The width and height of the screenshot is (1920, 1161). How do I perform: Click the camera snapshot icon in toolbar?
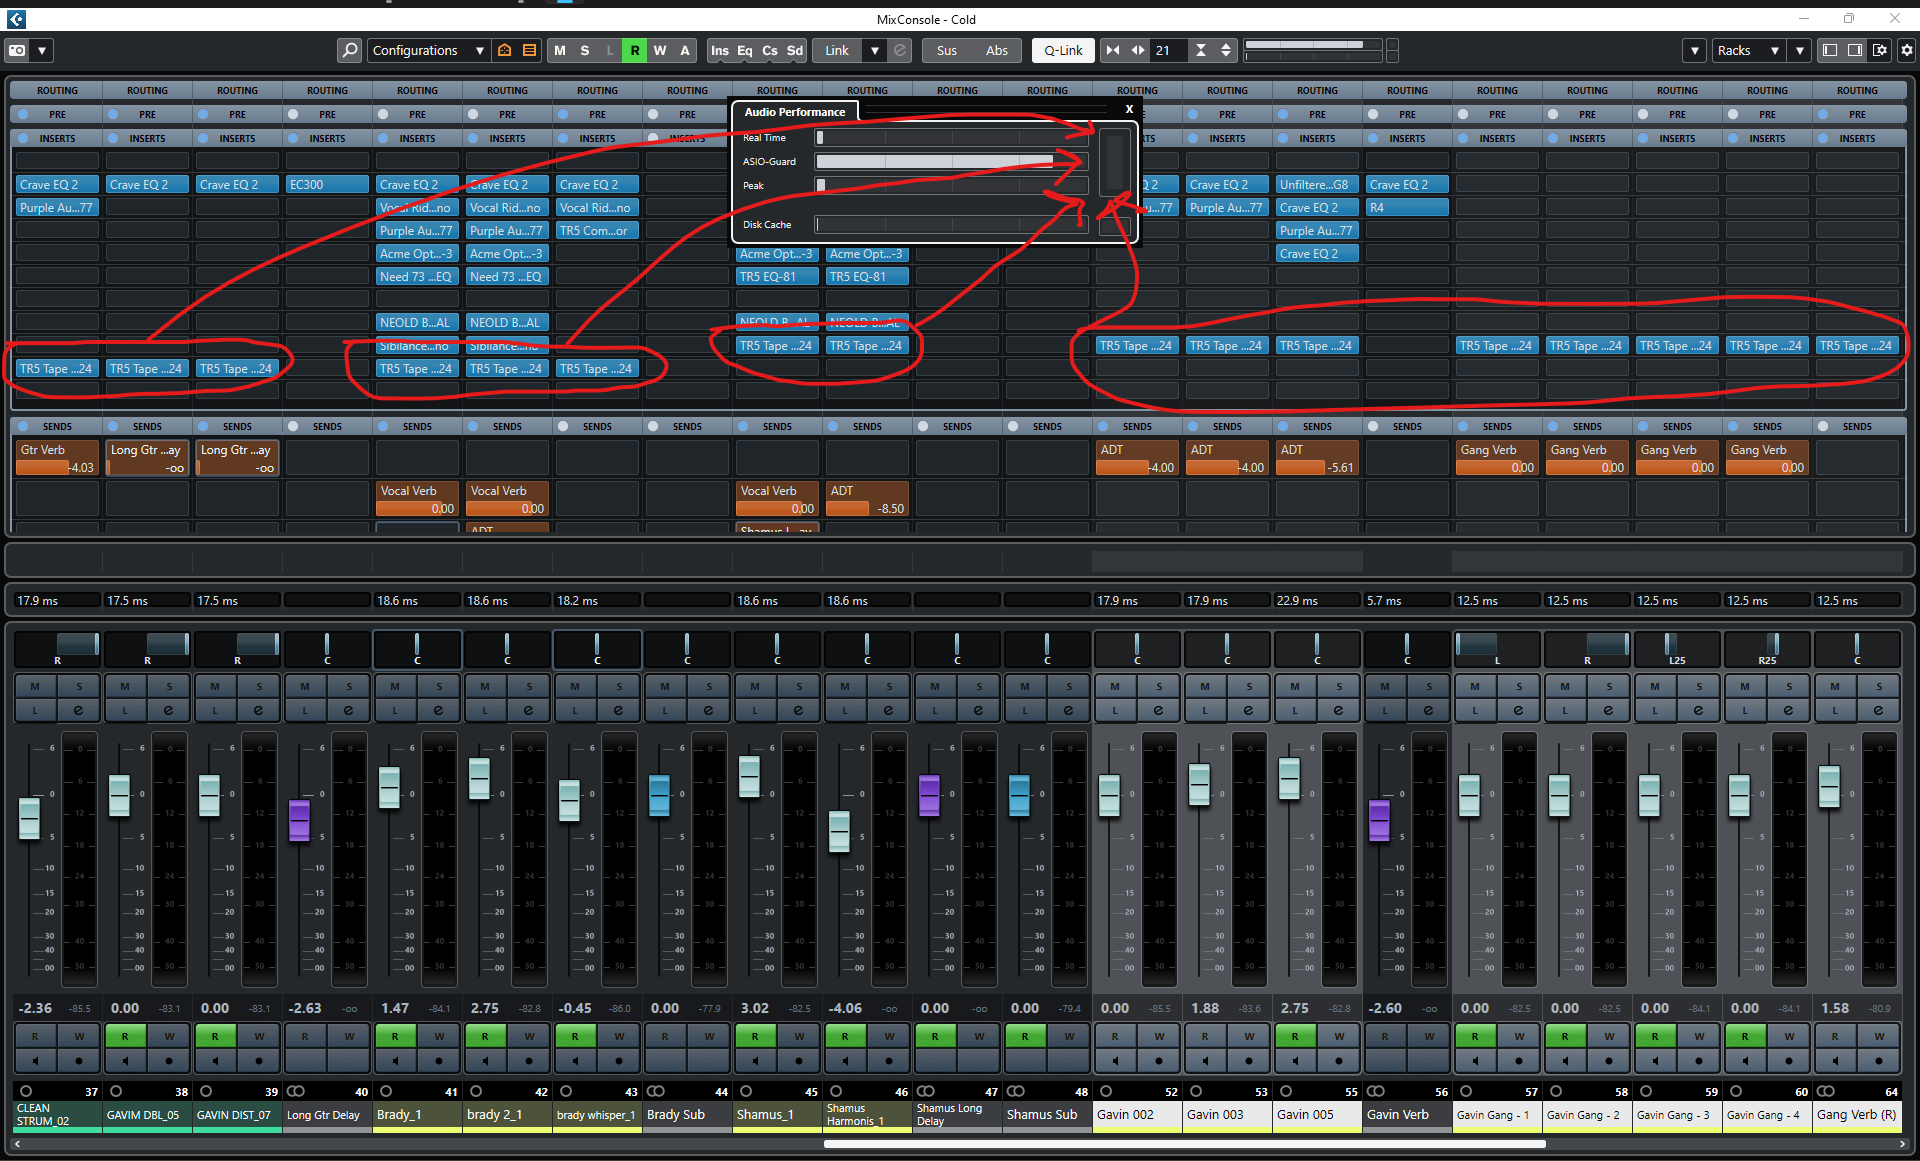tap(17, 50)
